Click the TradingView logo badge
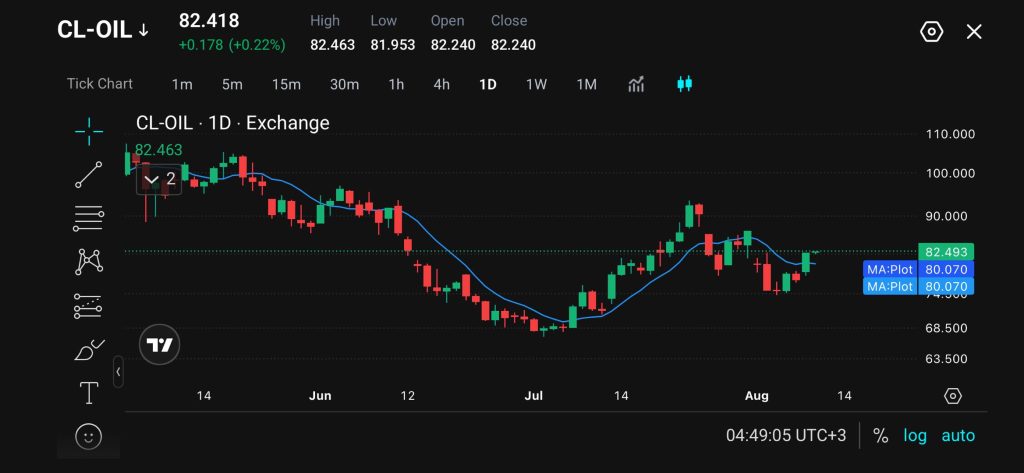Image resolution: width=1024 pixels, height=473 pixels. point(159,344)
